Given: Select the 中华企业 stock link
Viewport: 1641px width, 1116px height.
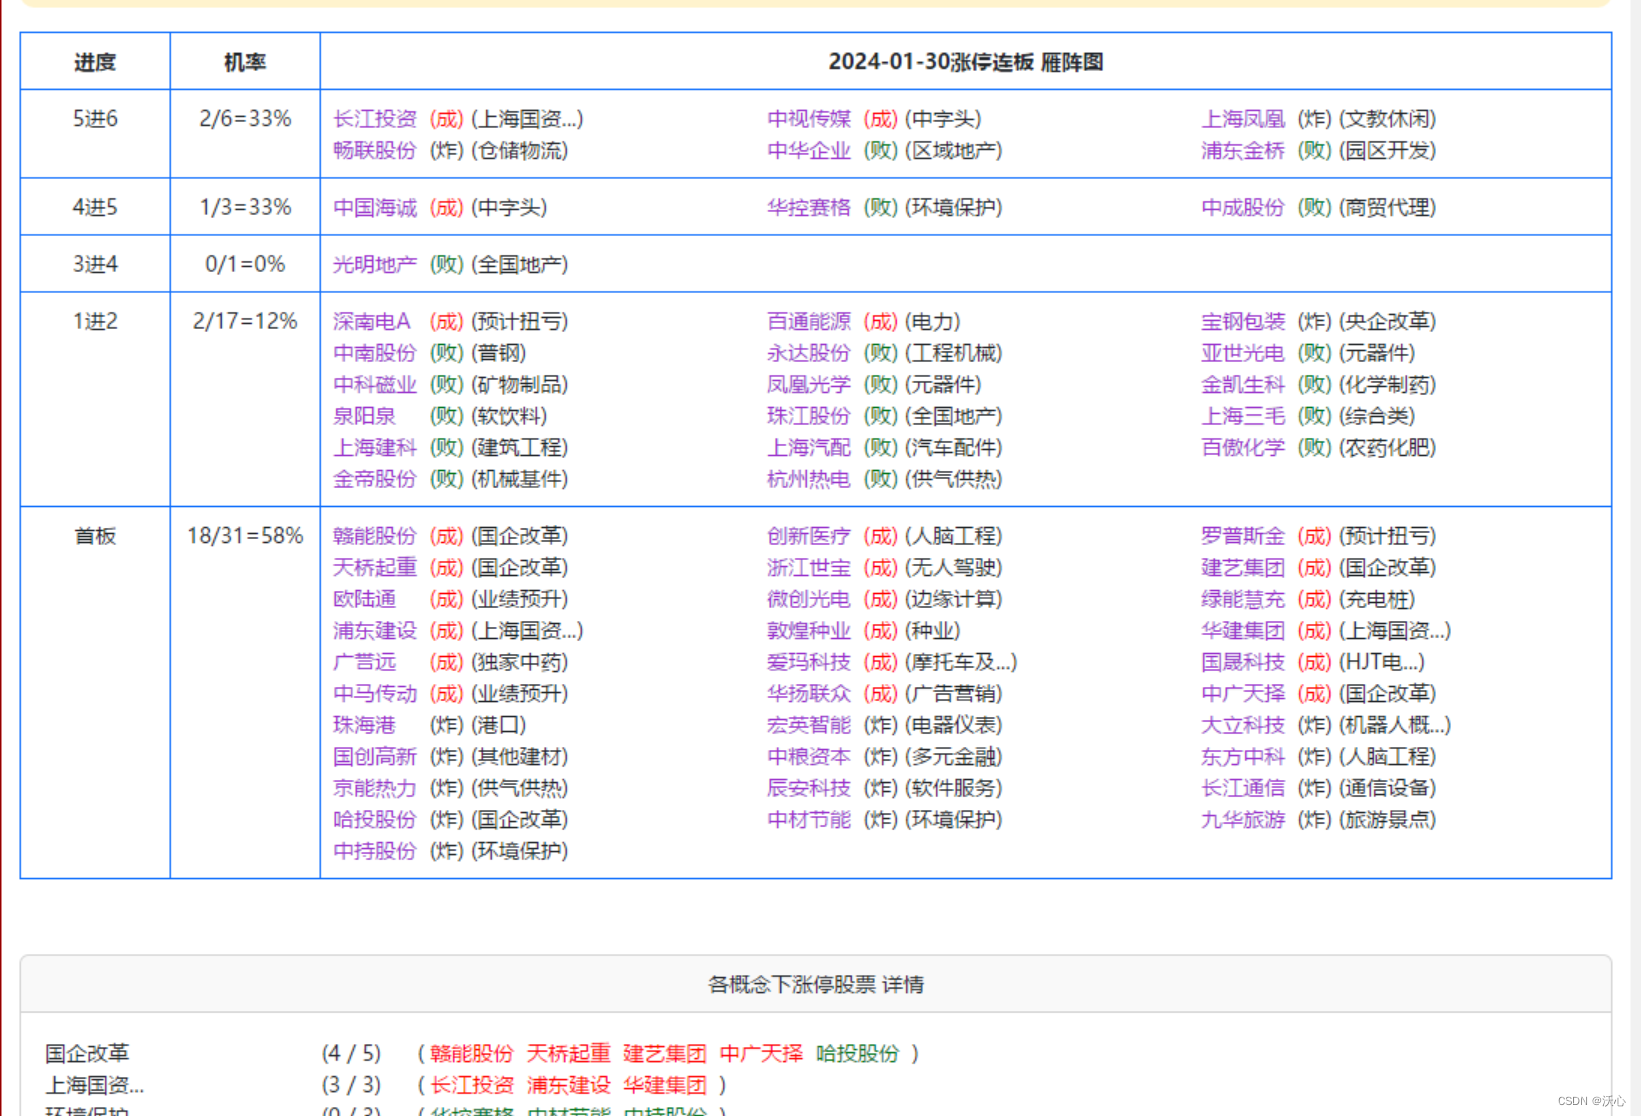Looking at the screenshot, I should [808, 151].
